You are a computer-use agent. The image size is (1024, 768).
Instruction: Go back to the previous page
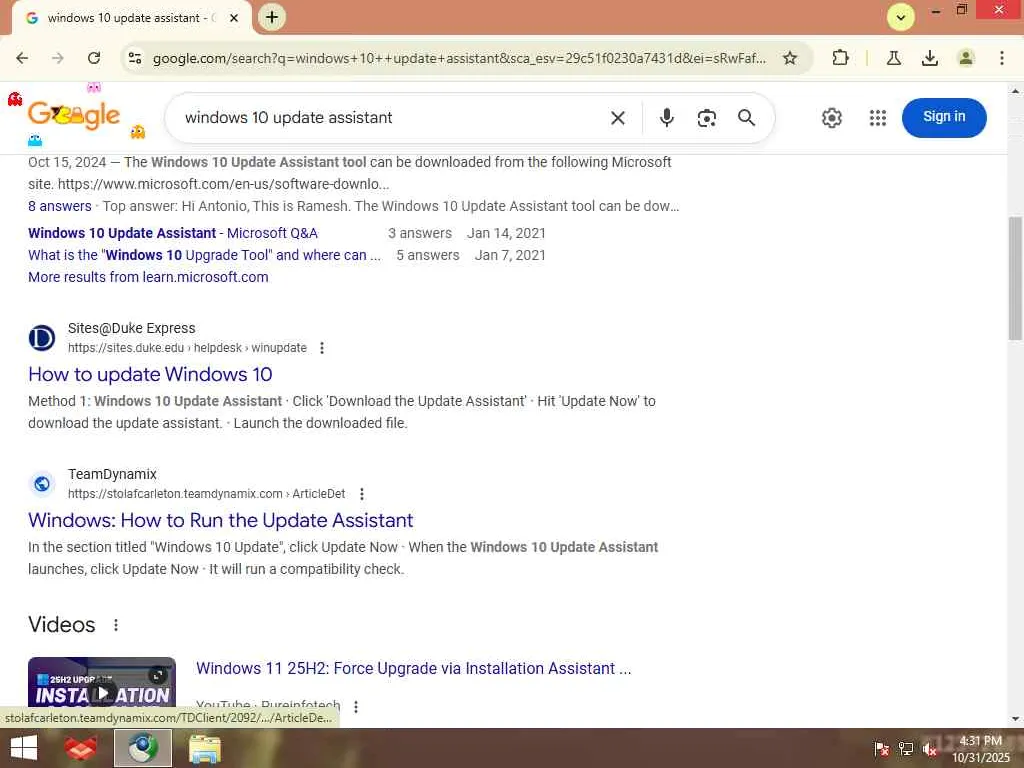(x=22, y=58)
